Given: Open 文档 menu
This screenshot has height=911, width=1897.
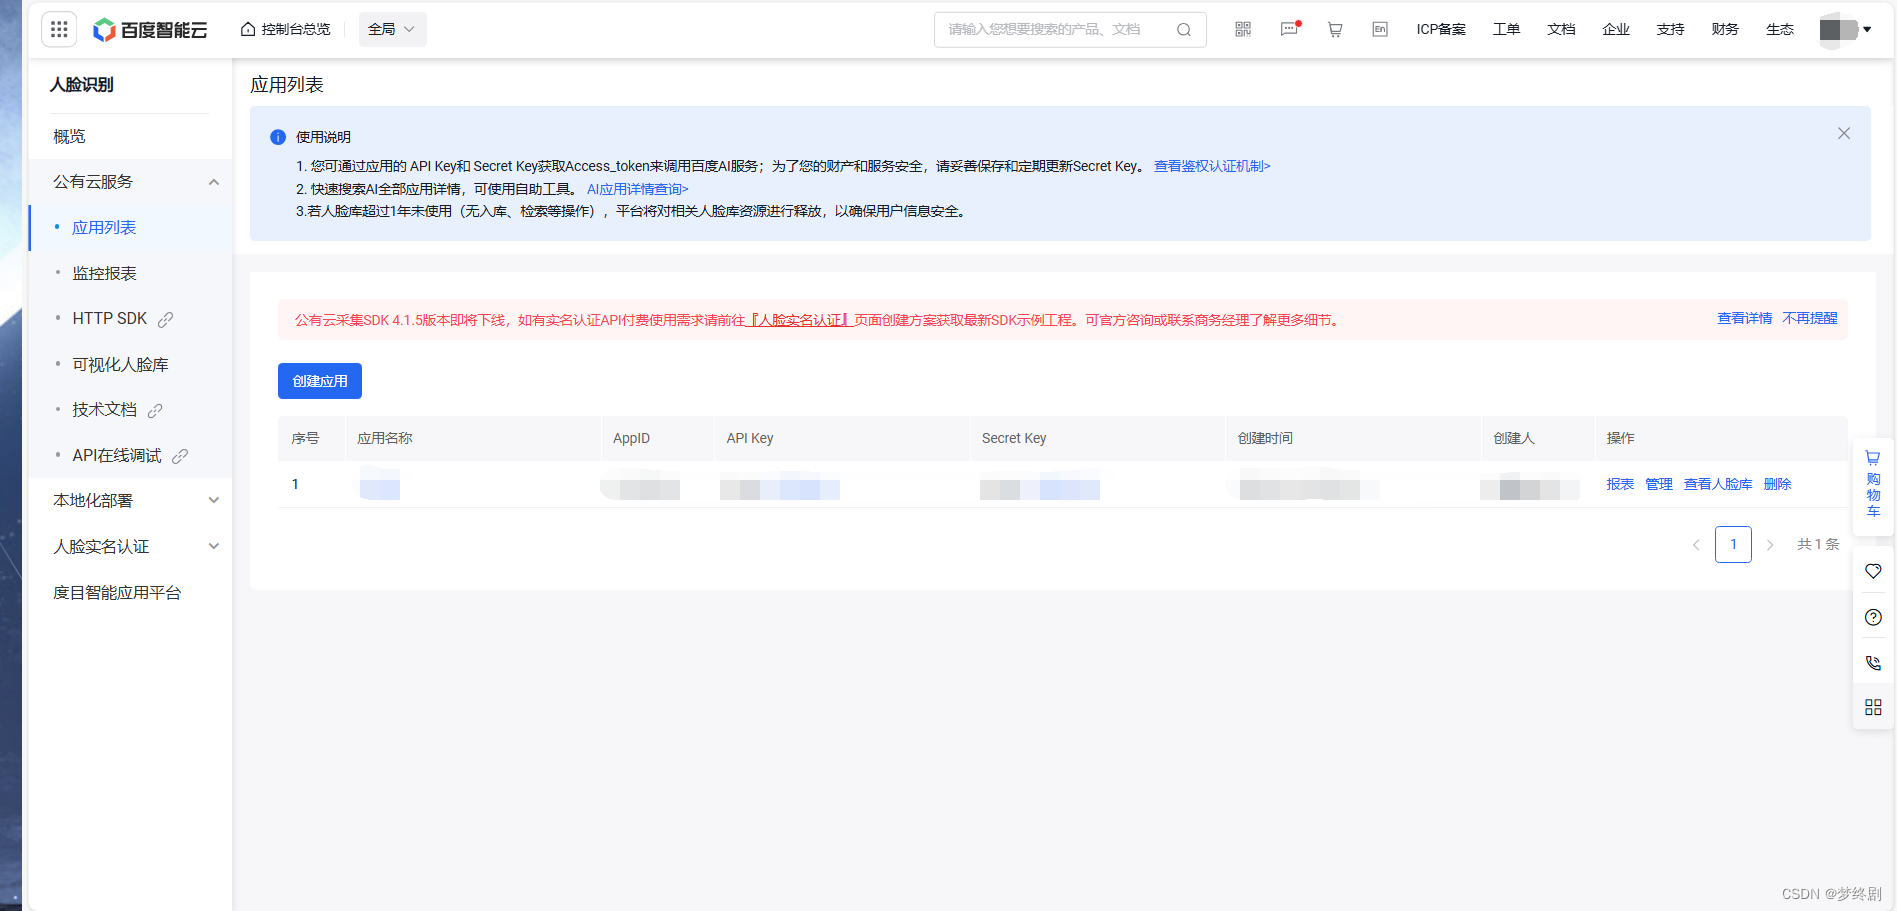Looking at the screenshot, I should click(x=1561, y=29).
